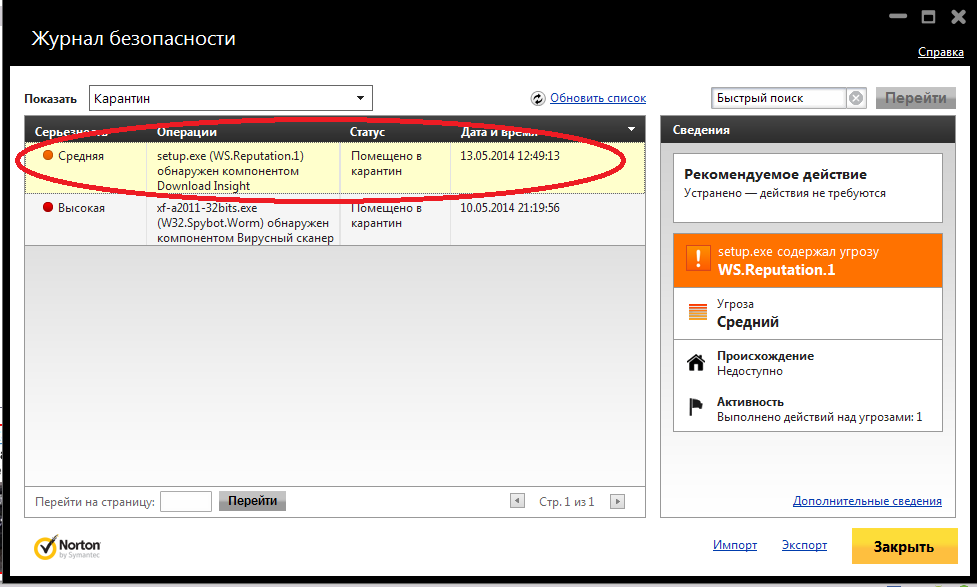Image resolution: width=977 pixels, height=587 pixels.
Task: Click the Сведения panel header
Action: tap(808, 130)
